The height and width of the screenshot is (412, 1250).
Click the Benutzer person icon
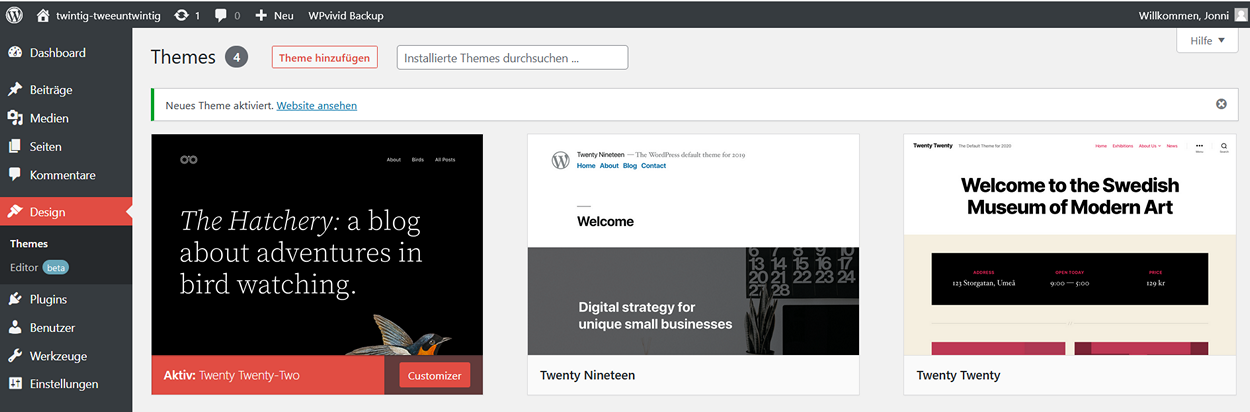15,327
